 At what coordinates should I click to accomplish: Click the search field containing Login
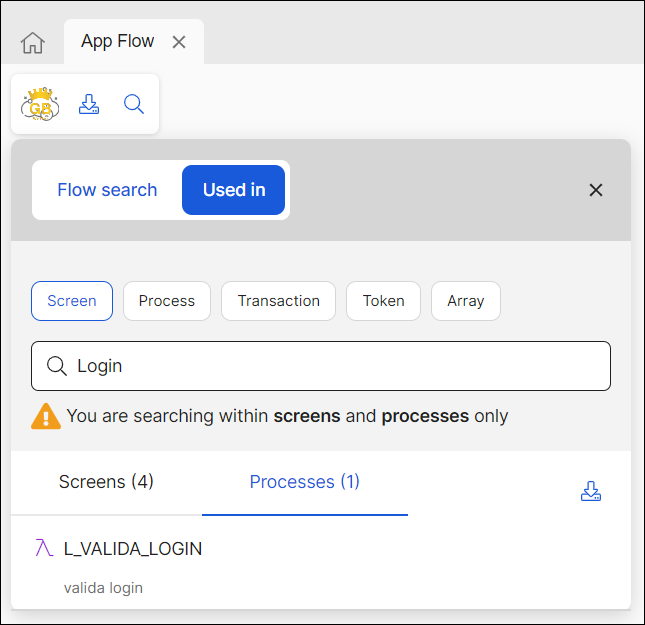click(x=330, y=366)
